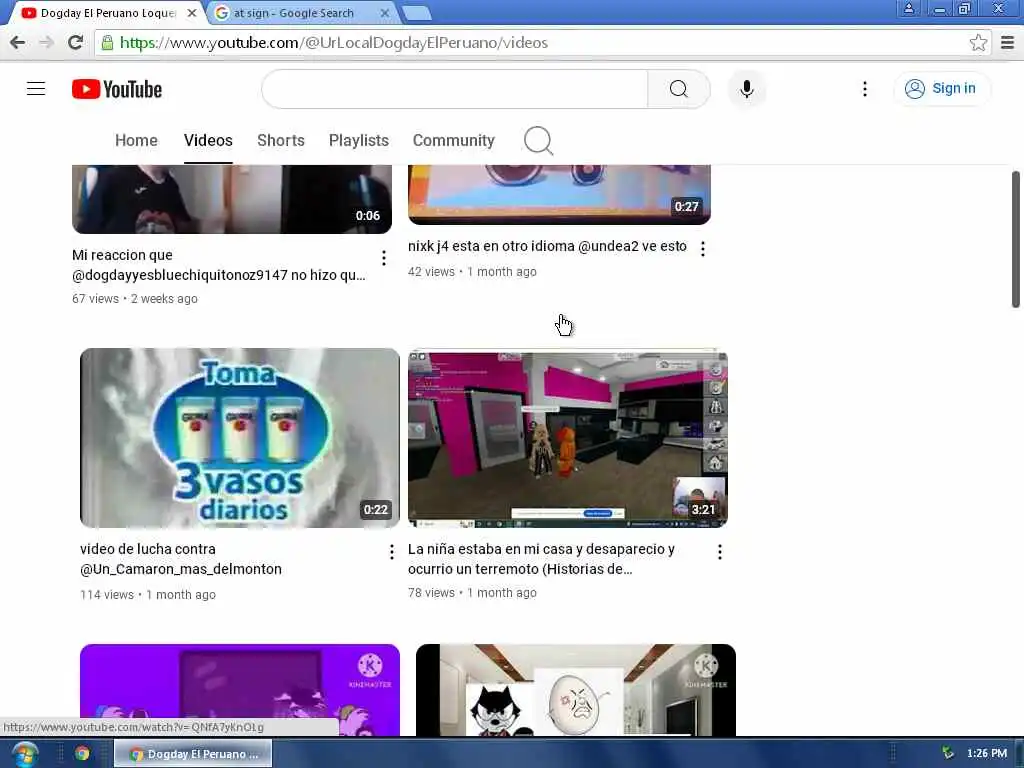Search within channel magnifier icon
Image resolution: width=1024 pixels, height=768 pixels.
[x=538, y=140]
